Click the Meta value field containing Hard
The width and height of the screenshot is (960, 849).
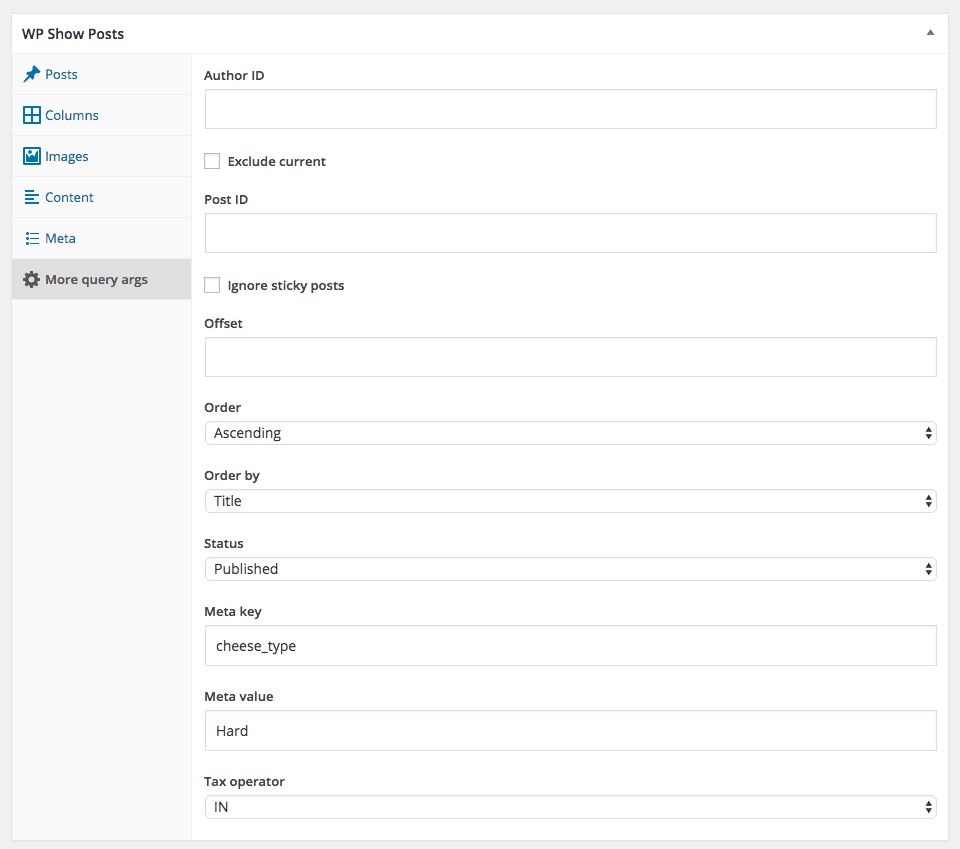(571, 731)
